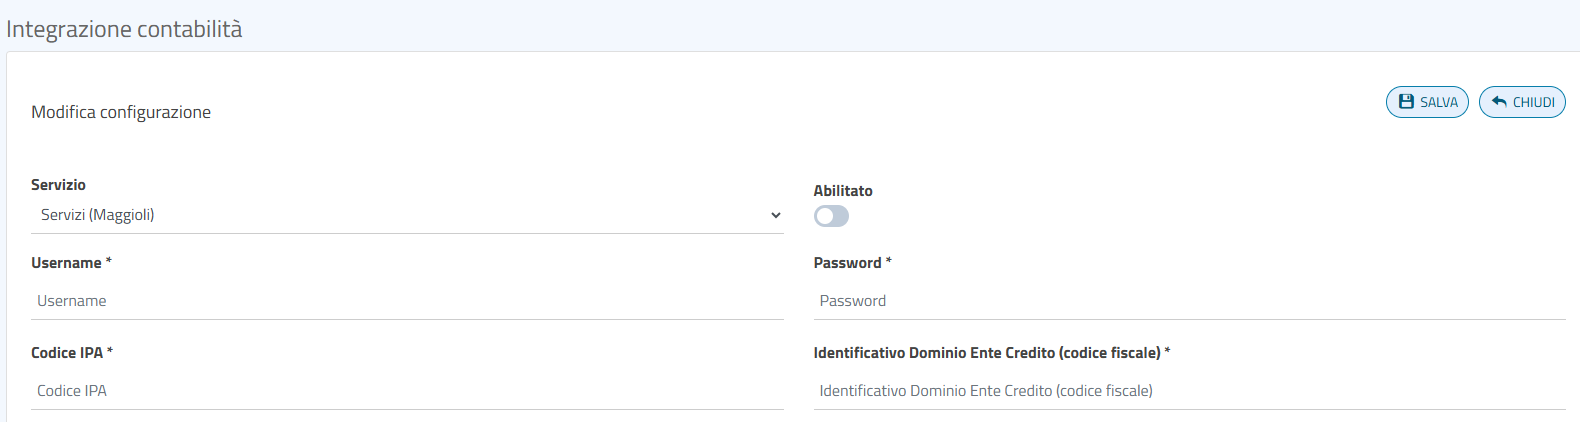Viewport: 1580px width, 422px height.
Task: Click the Servizio dropdown chevron arrow
Action: coord(776,215)
